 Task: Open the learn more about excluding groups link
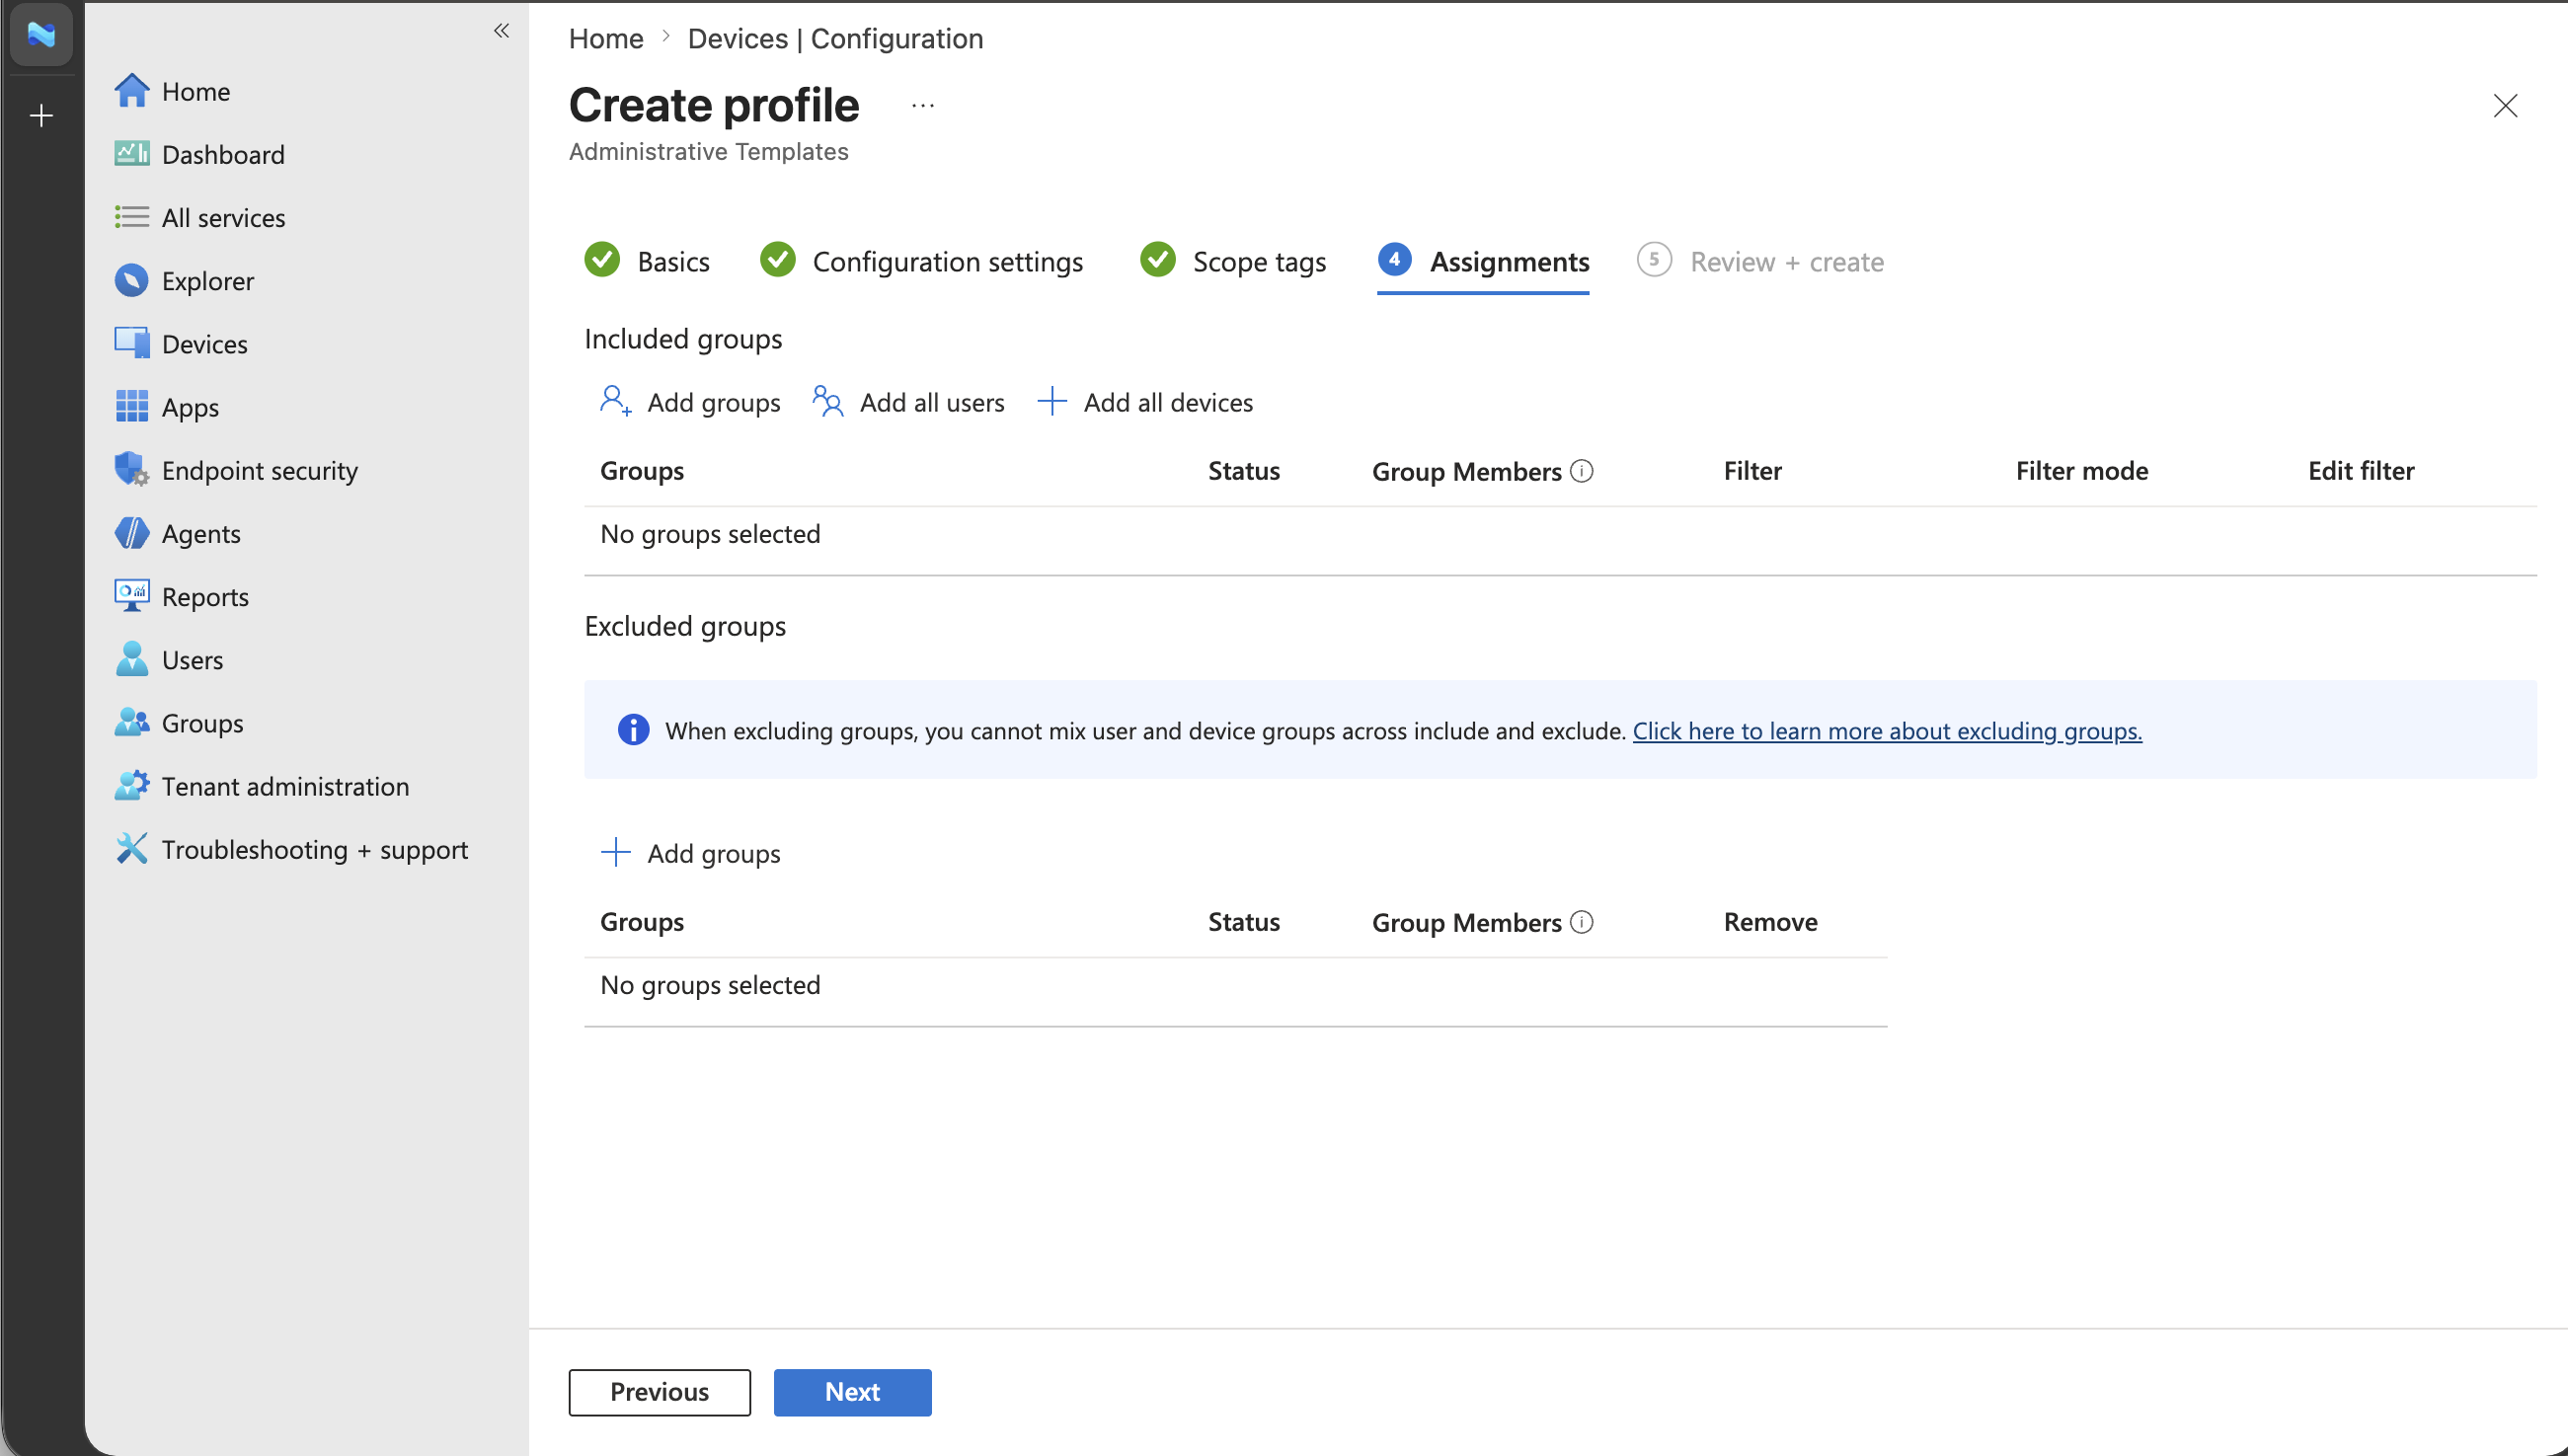(1887, 730)
